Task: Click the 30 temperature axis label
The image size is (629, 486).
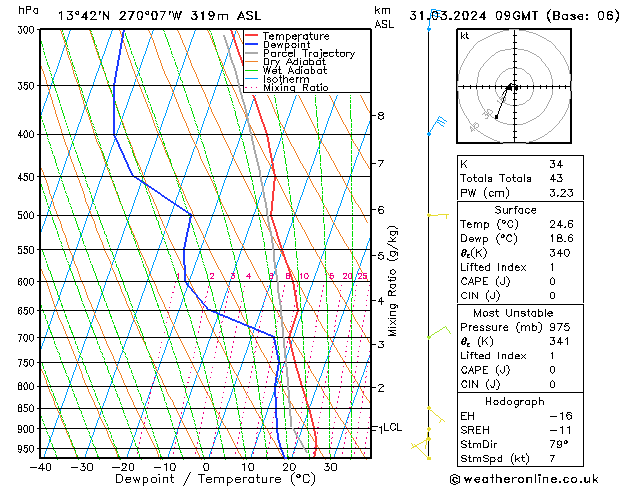Action: (x=330, y=467)
